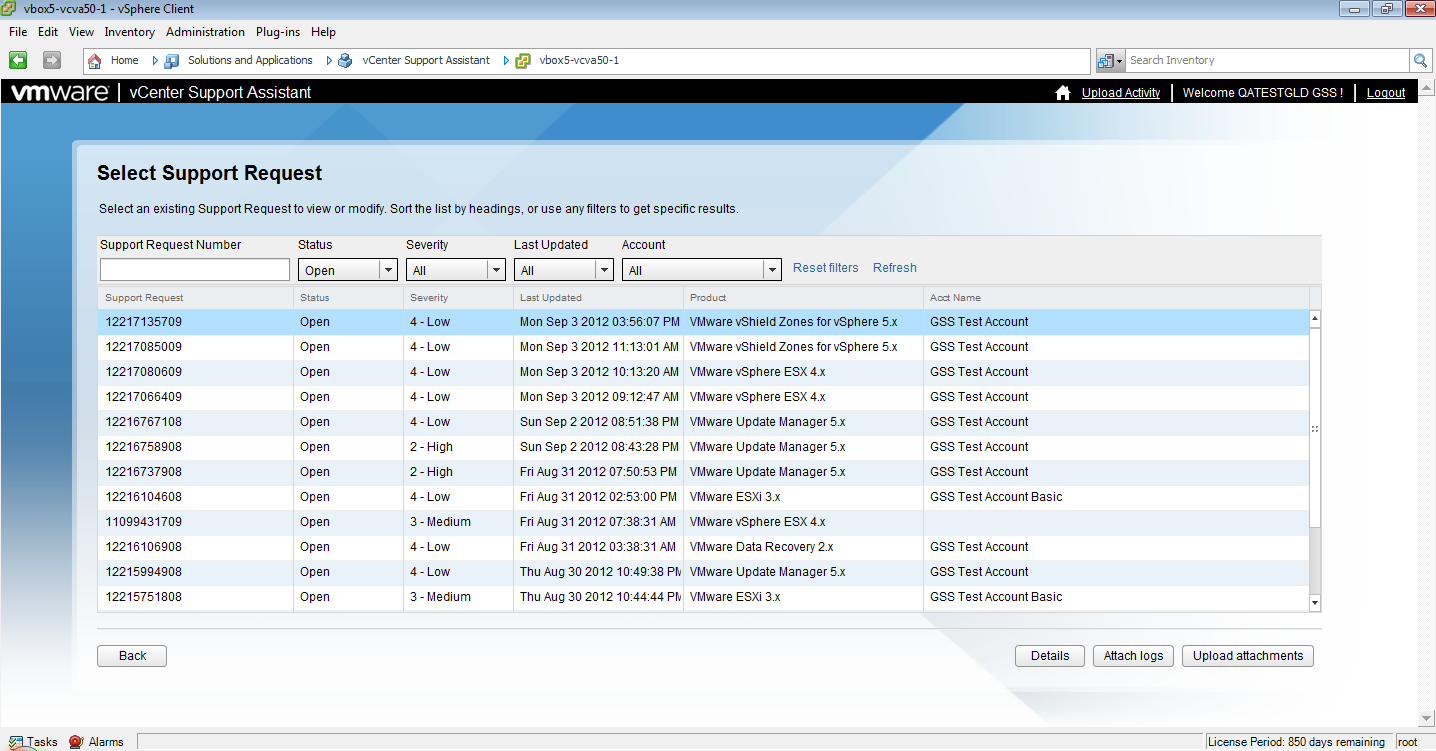The image size is (1436, 751).
Task: Click the Logout link
Action: click(1386, 93)
